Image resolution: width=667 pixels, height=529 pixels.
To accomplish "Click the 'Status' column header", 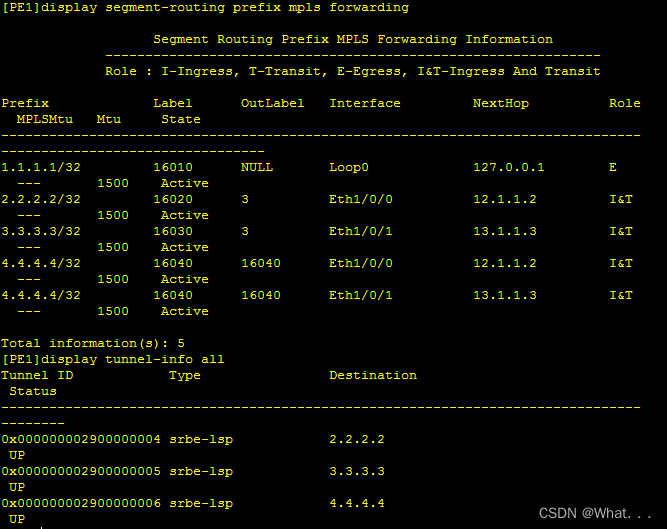I will point(33,391).
